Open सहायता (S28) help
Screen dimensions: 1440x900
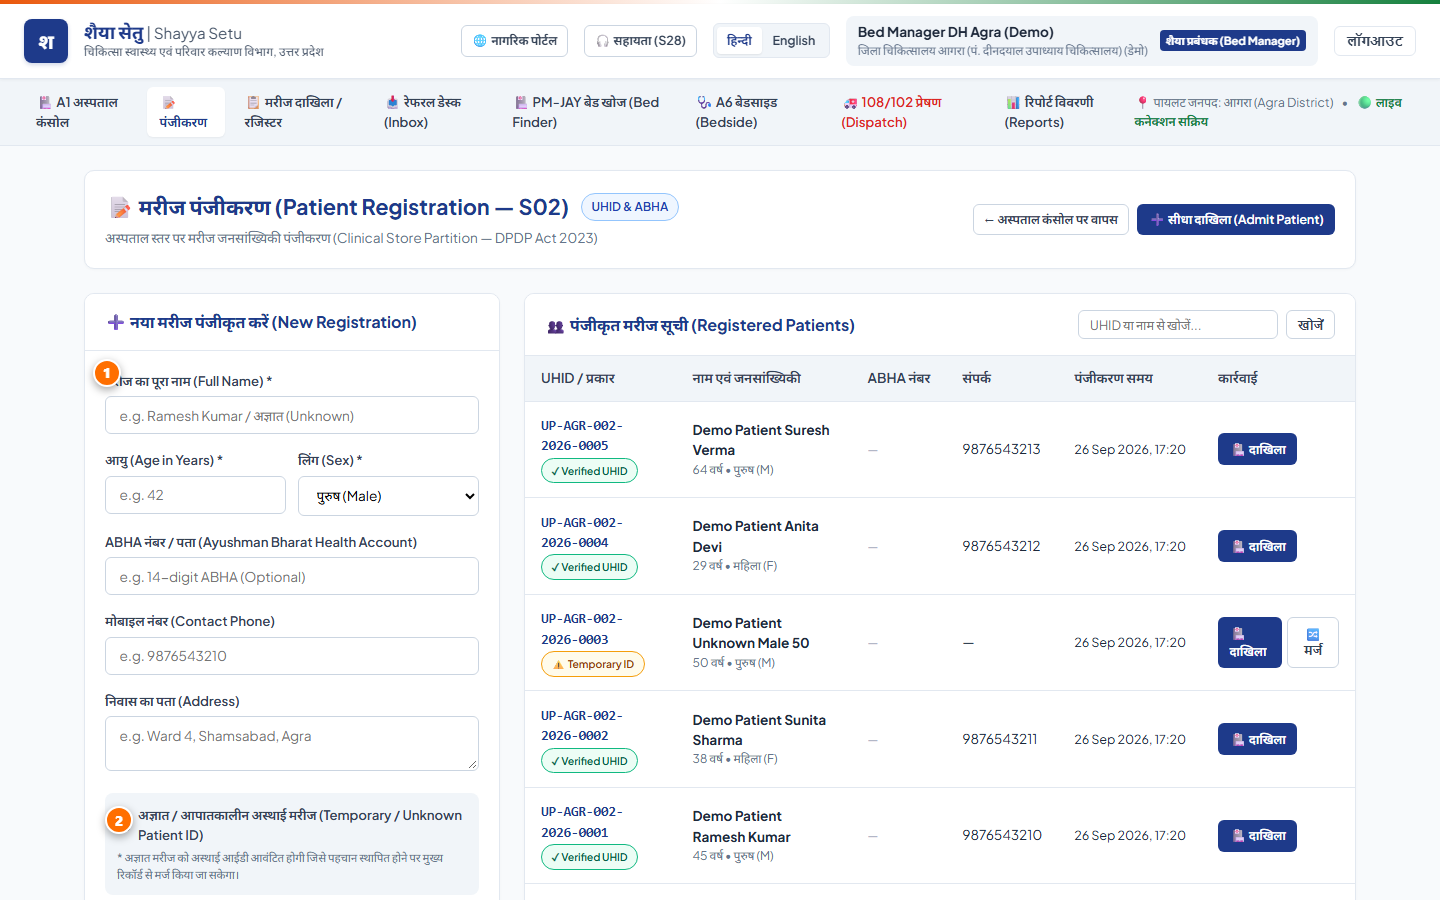click(641, 41)
